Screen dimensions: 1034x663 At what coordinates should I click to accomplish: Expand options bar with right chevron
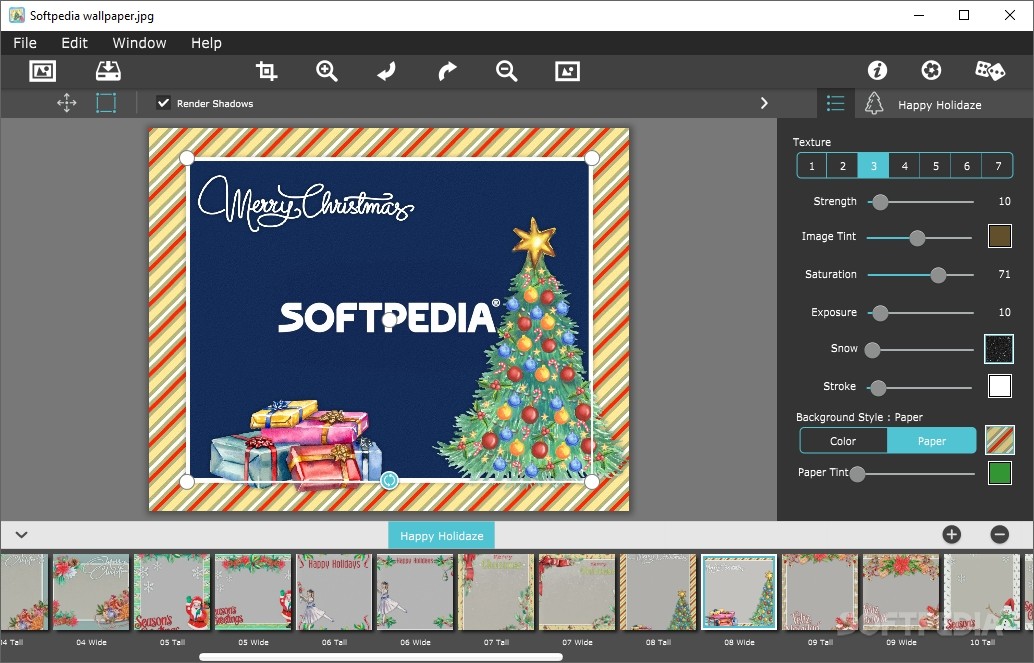764,103
